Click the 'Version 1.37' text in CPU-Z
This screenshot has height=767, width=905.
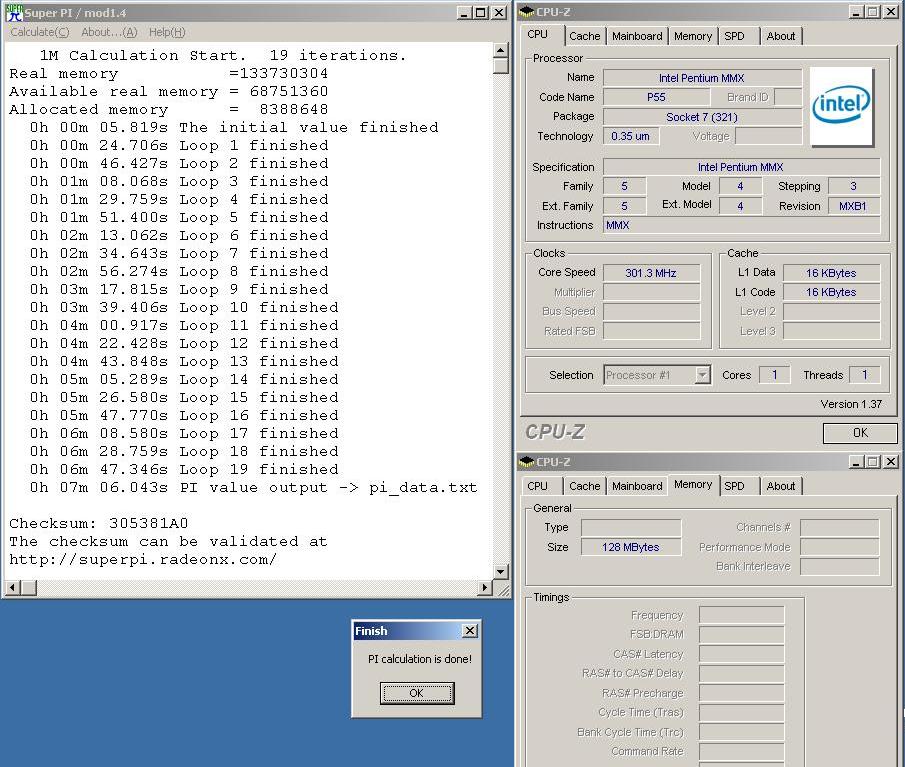pos(851,404)
